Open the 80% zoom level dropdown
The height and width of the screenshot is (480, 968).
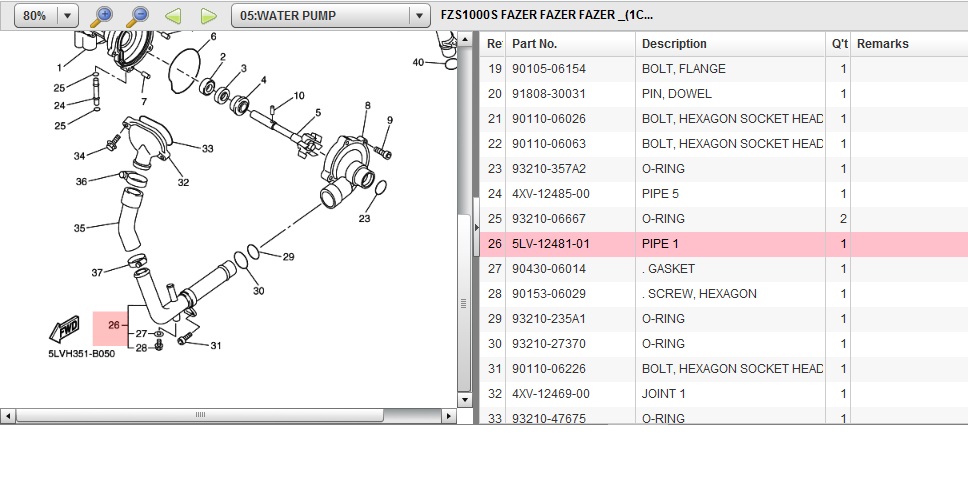point(68,16)
